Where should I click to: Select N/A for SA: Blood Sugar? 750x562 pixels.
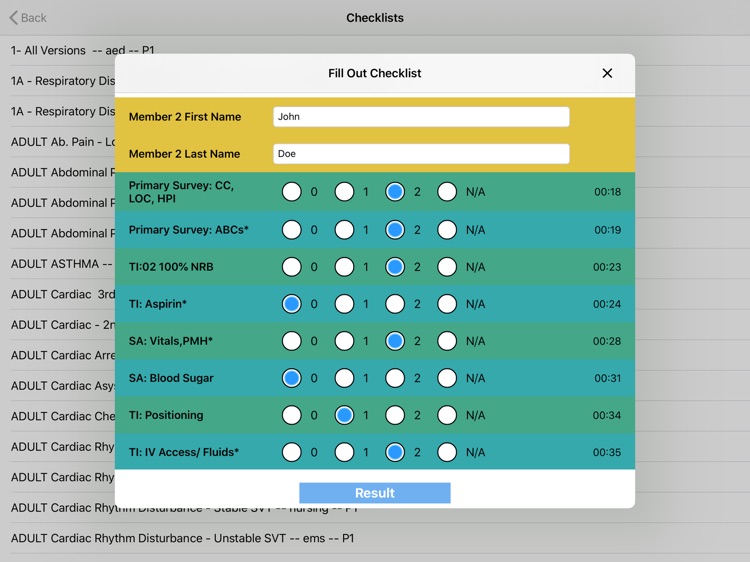point(447,378)
